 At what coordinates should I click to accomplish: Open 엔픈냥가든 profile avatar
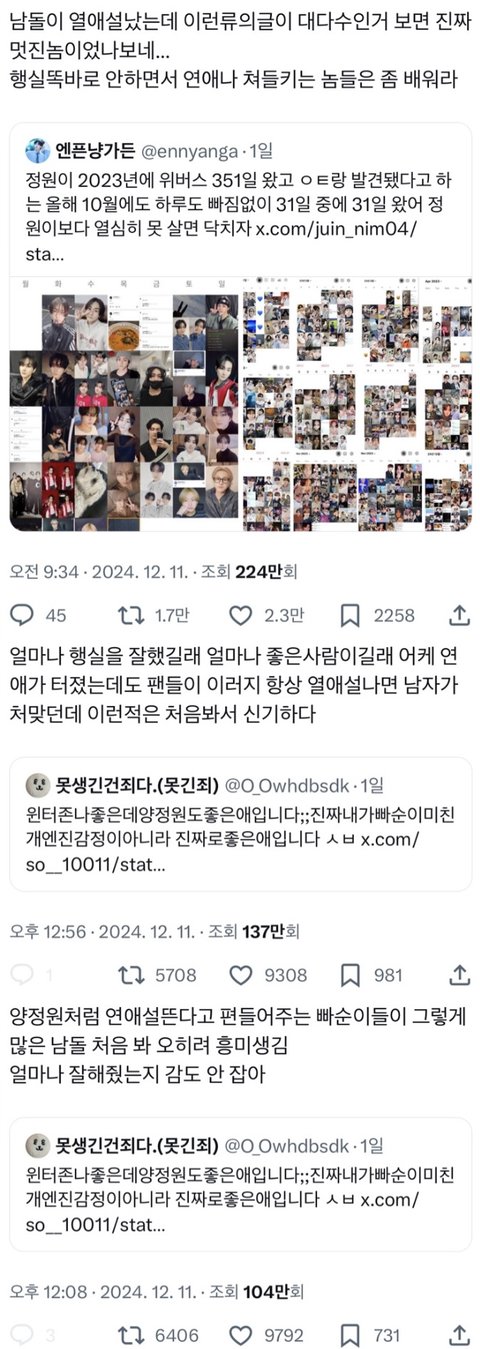37,151
